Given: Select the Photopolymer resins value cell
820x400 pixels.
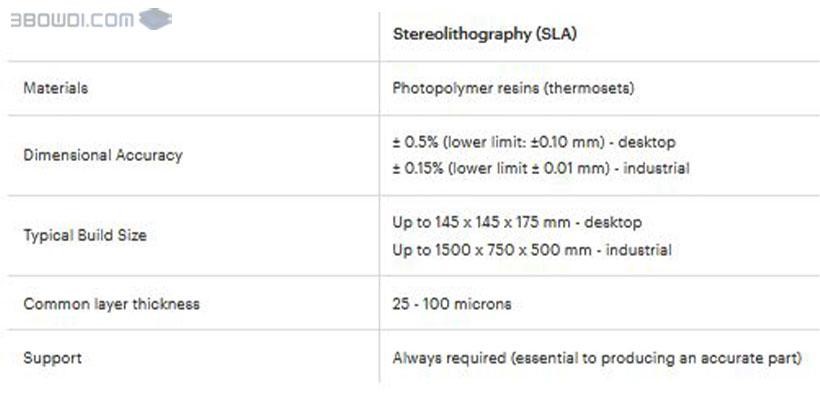Looking at the screenshot, I should click(x=513, y=88).
